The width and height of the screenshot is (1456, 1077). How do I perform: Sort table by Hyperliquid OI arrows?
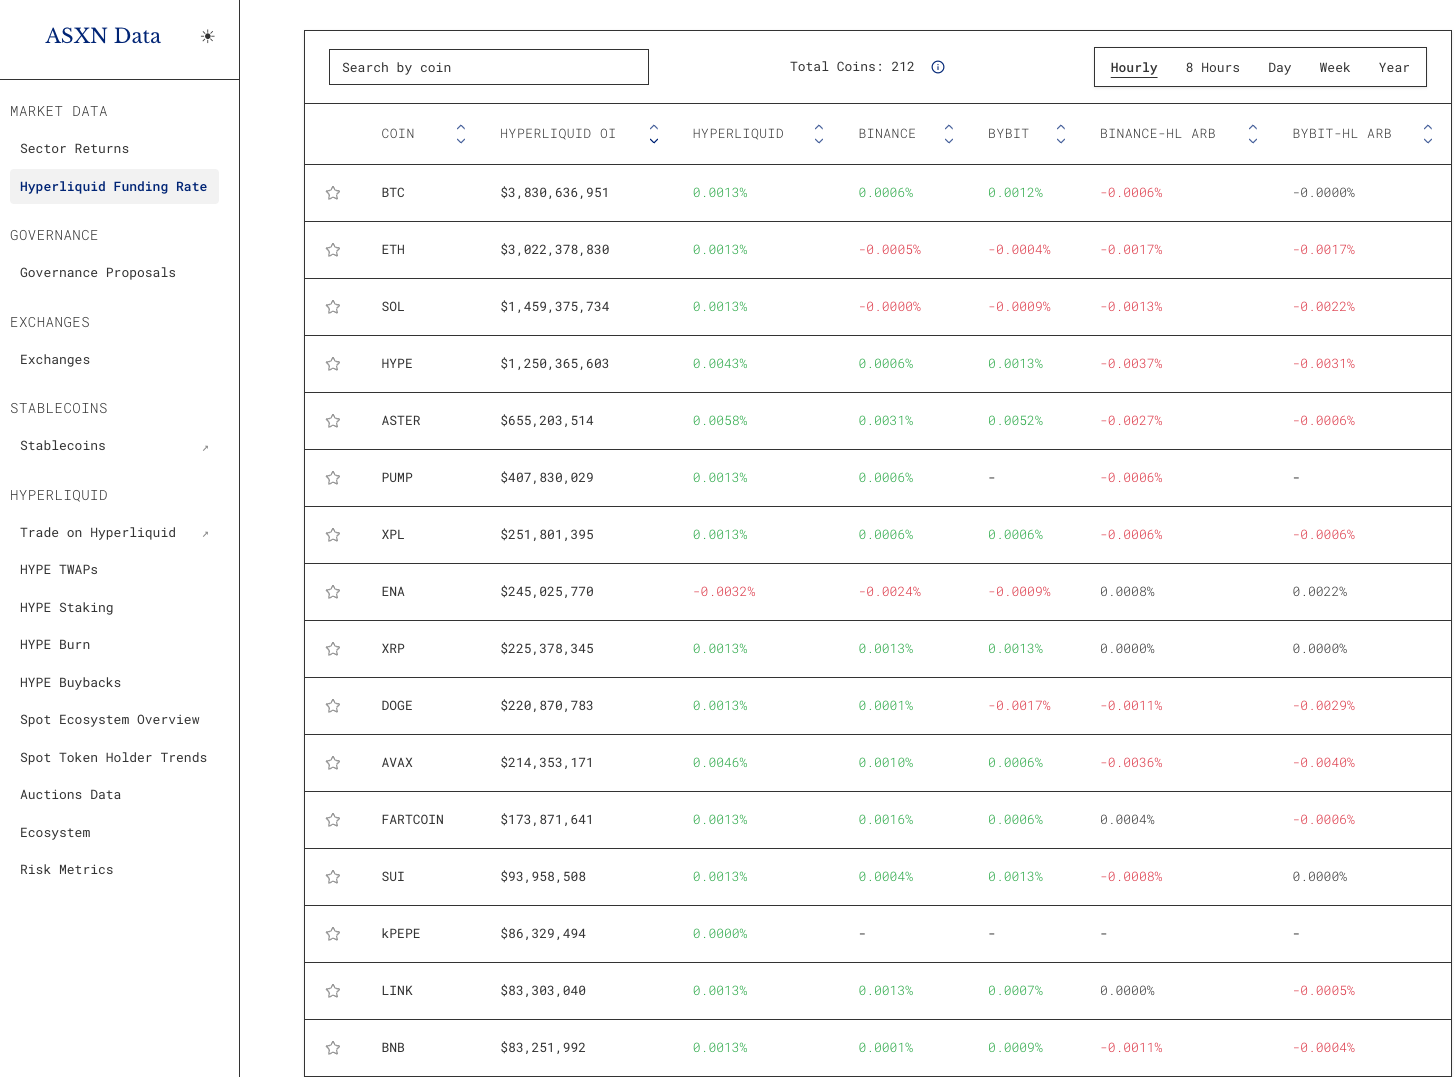[x=653, y=134]
